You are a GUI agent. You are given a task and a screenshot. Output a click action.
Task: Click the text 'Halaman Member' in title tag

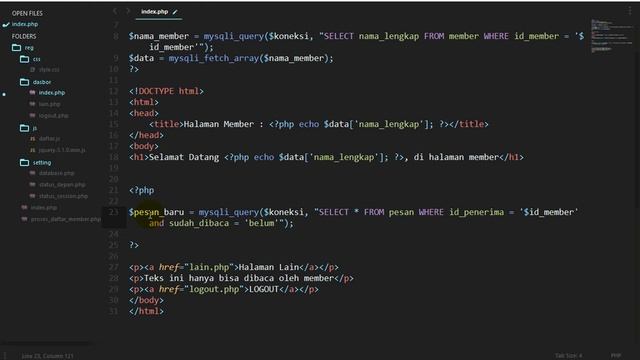coord(219,124)
